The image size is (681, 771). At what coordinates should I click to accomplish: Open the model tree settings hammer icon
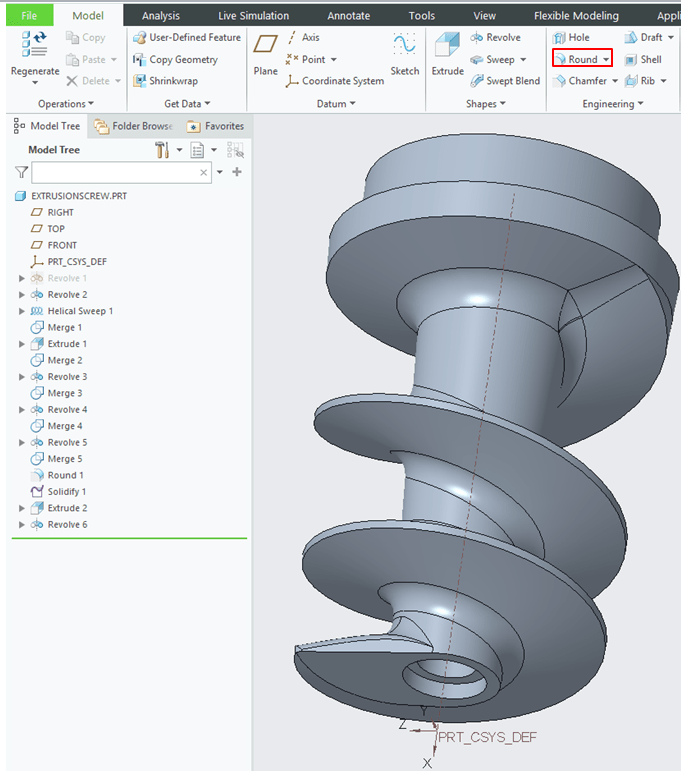(162, 150)
